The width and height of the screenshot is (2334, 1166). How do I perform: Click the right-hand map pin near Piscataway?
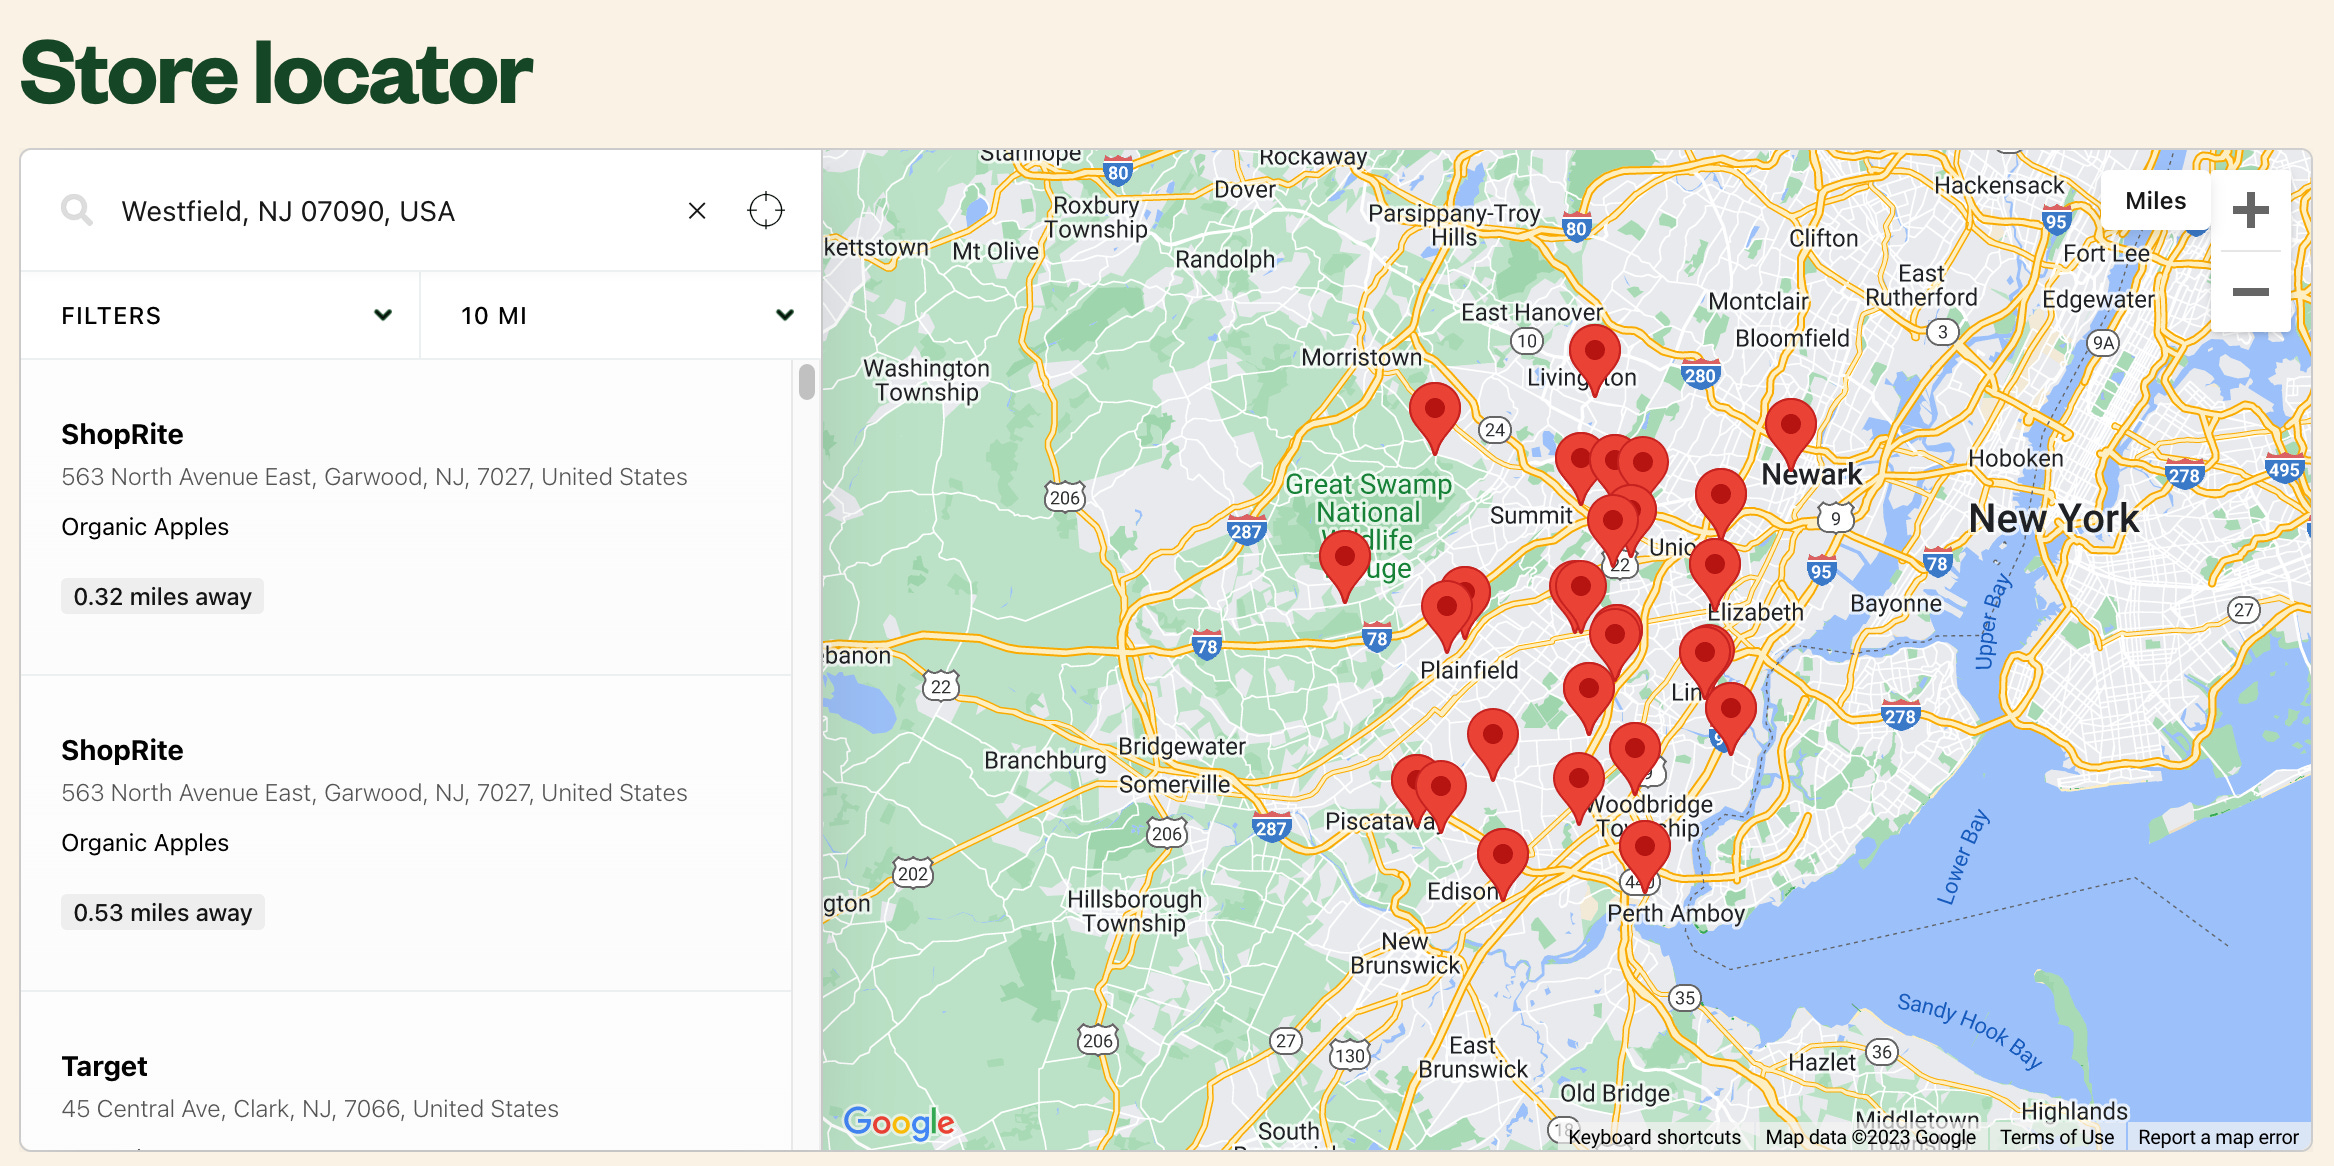pos(1441,794)
